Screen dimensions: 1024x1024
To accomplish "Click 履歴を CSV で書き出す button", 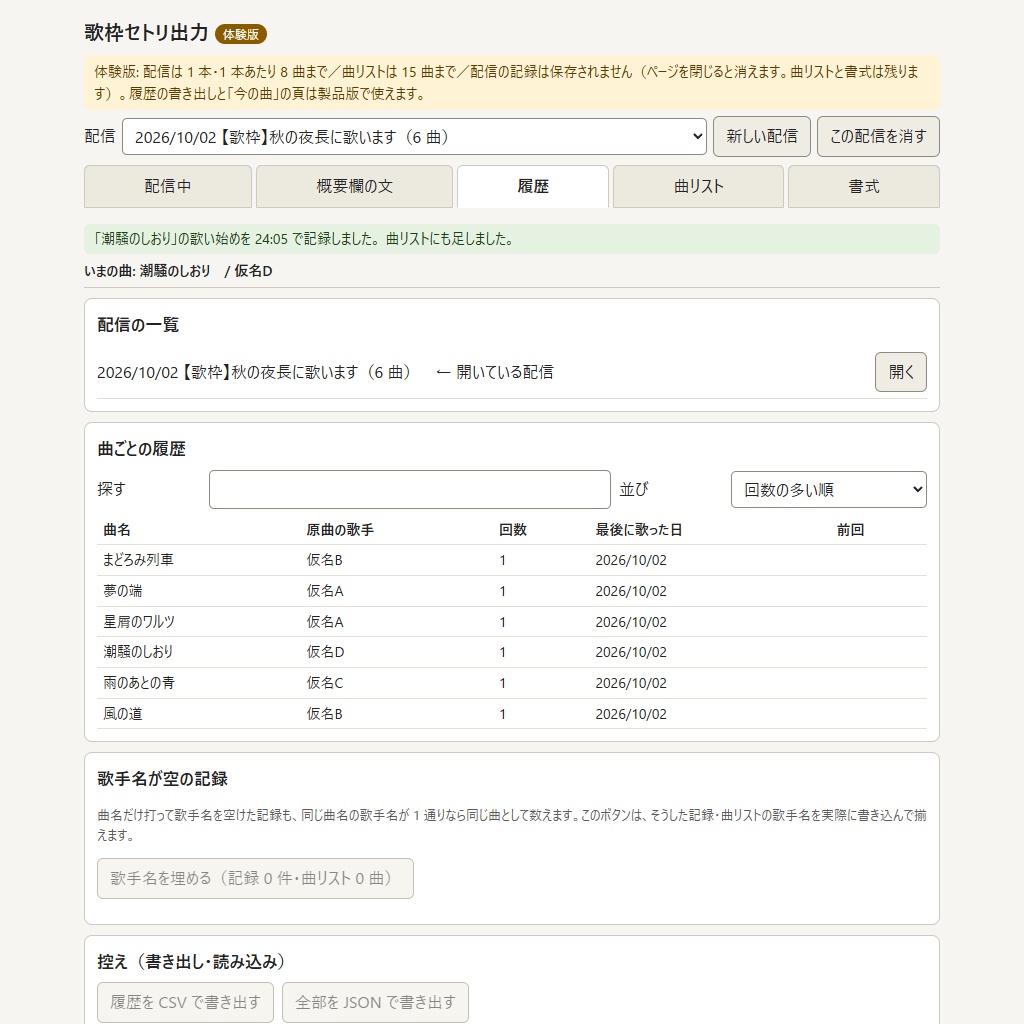I will click(185, 1002).
